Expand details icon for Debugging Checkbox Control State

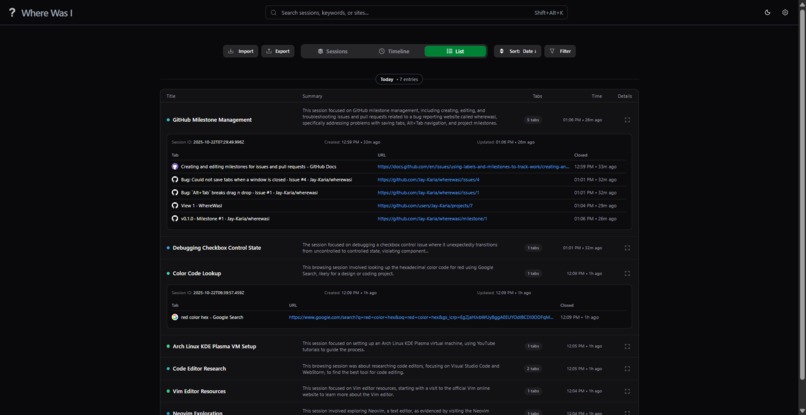(627, 248)
